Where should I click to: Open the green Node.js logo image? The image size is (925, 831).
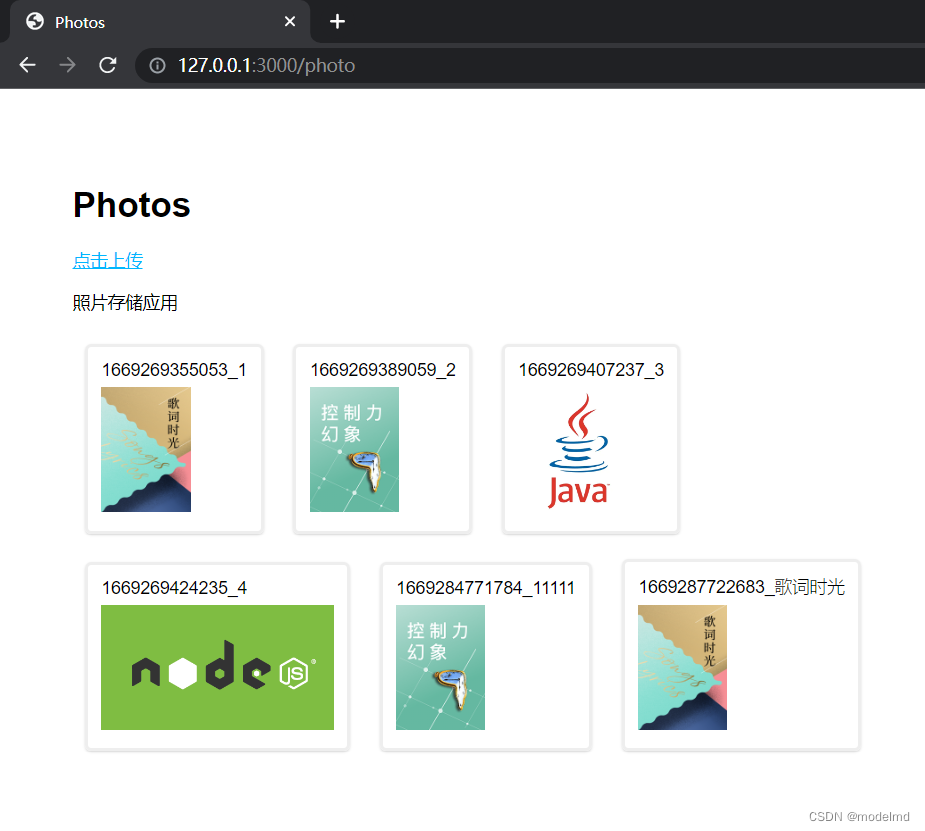pos(217,668)
